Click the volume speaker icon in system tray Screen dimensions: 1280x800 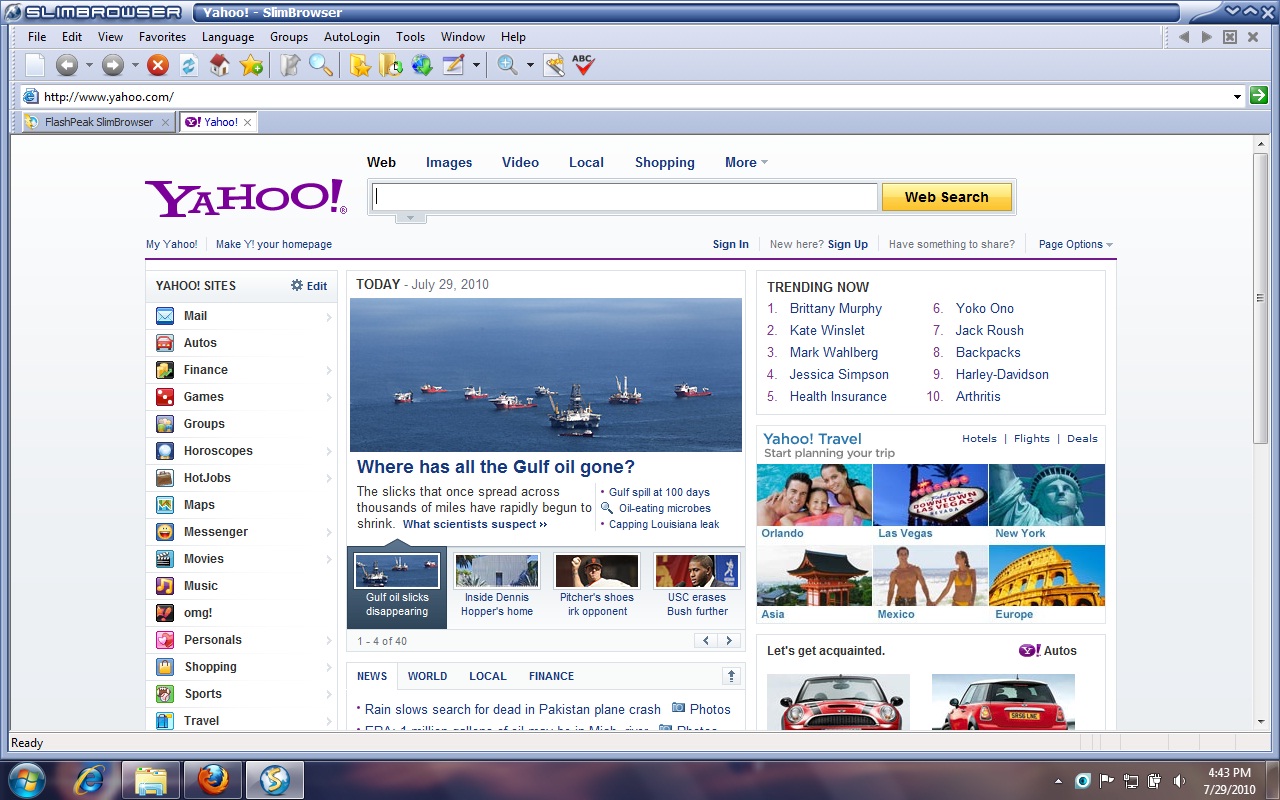(1179, 781)
